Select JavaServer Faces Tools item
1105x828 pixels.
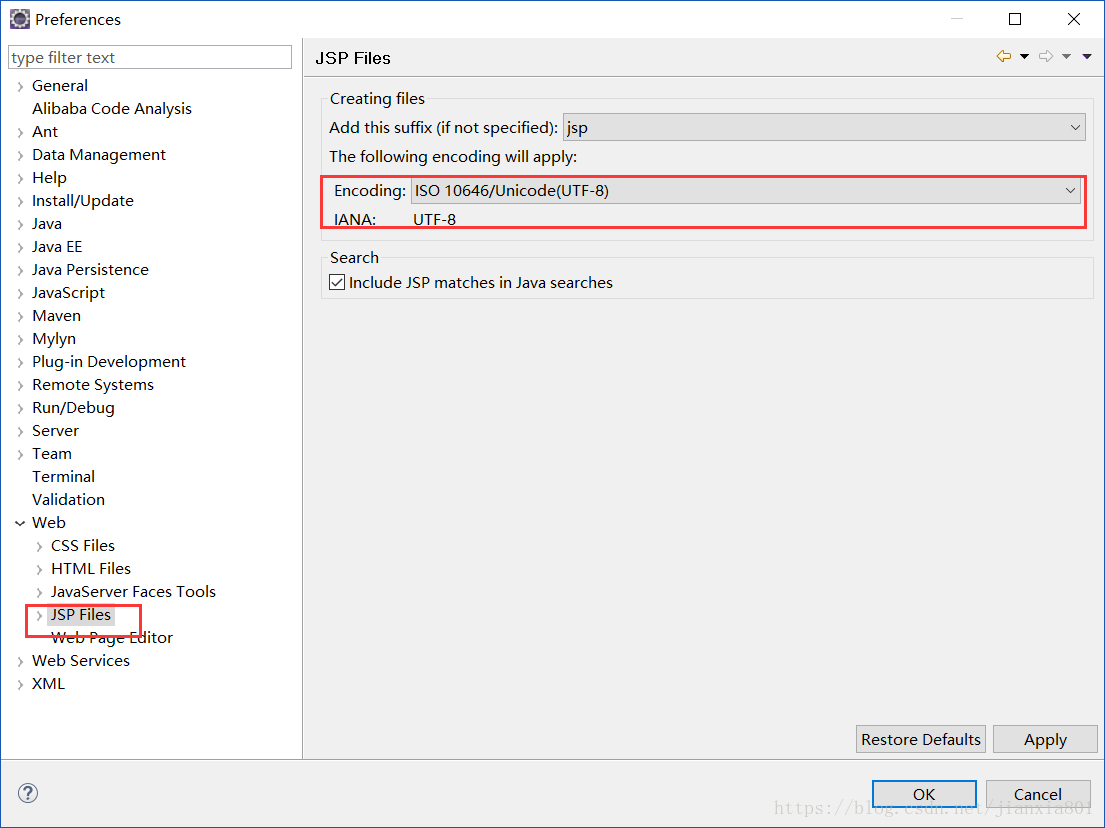[133, 592]
